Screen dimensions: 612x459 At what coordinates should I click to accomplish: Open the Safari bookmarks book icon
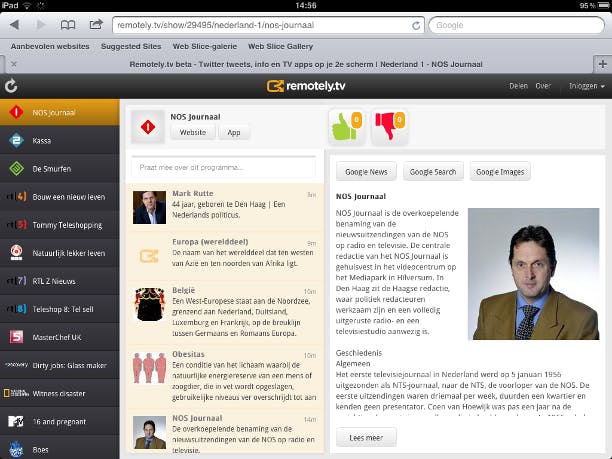coord(68,25)
